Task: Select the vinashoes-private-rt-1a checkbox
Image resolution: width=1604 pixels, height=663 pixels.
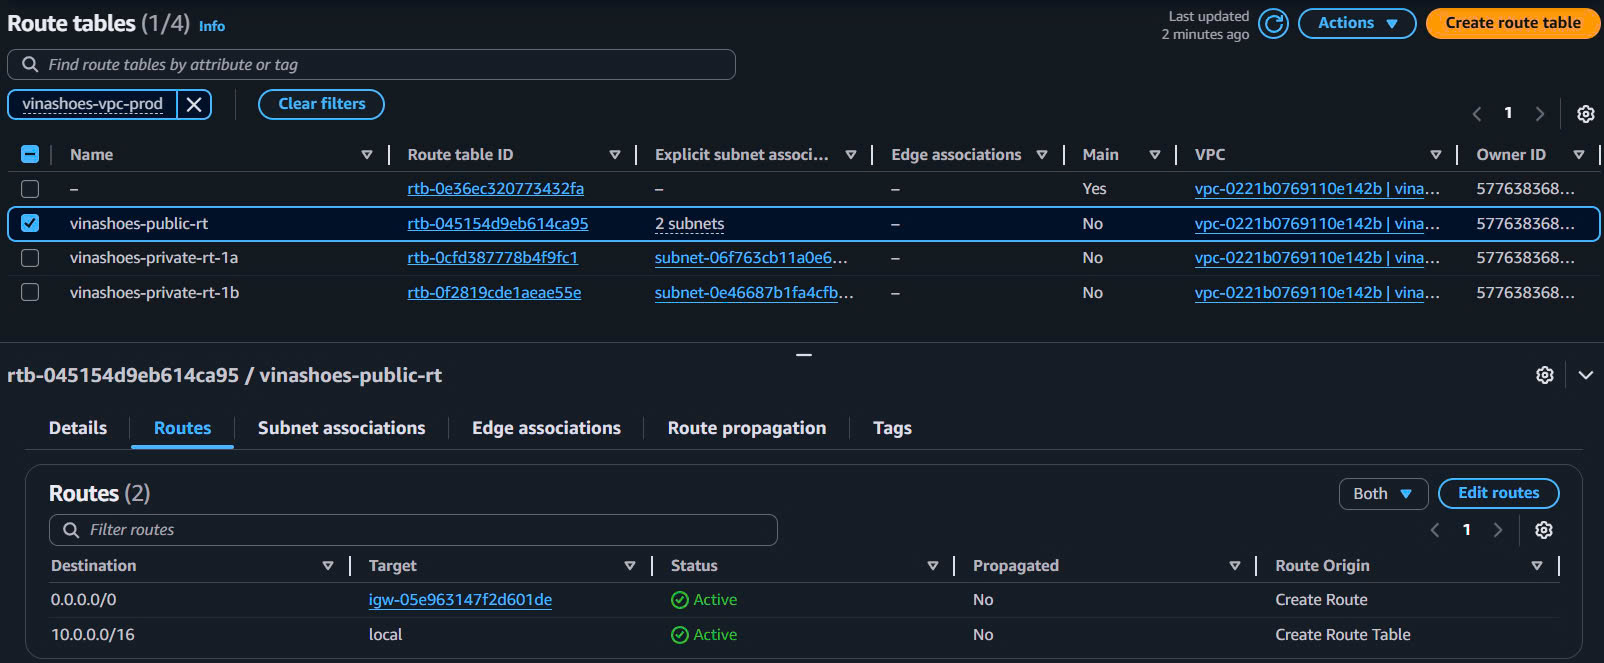Action: tap(30, 258)
